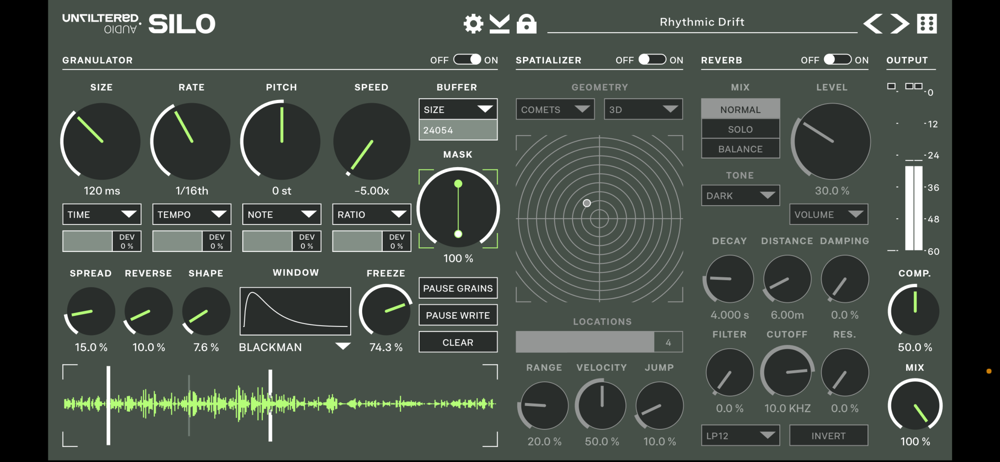This screenshot has height=462, width=1000.
Task: Click the spatializer RANGE knob
Action: click(x=544, y=406)
